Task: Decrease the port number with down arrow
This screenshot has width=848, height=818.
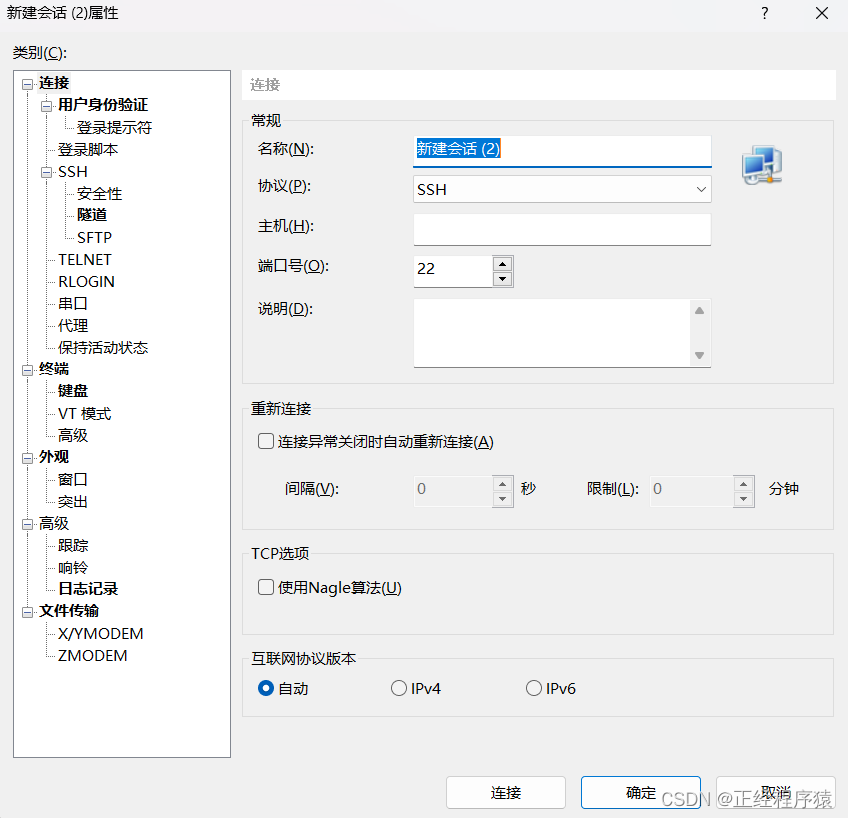Action: (x=502, y=279)
